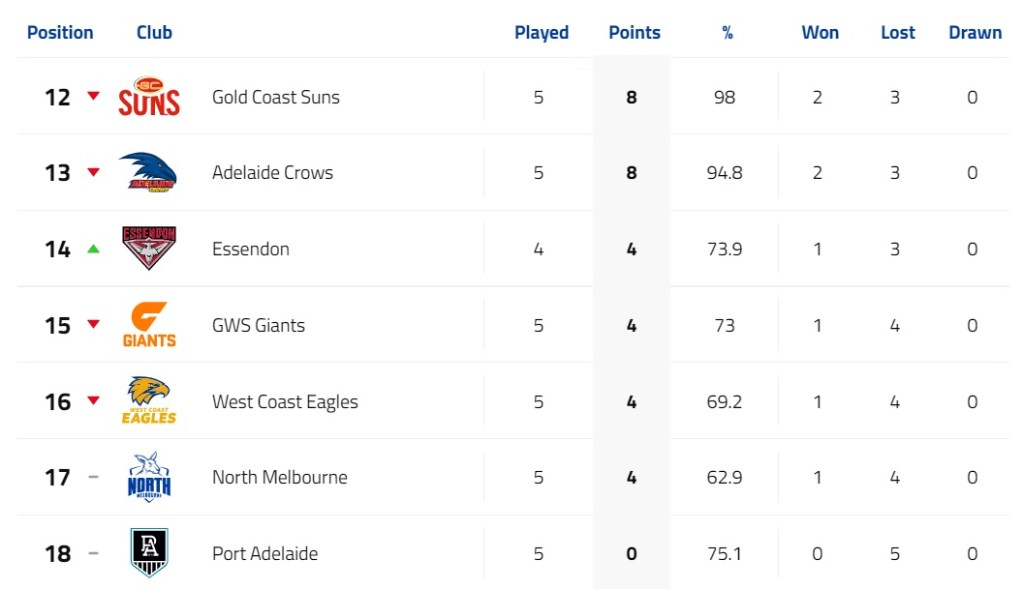
Task: Click Essendon's green up arrow indicator
Action: [93, 249]
